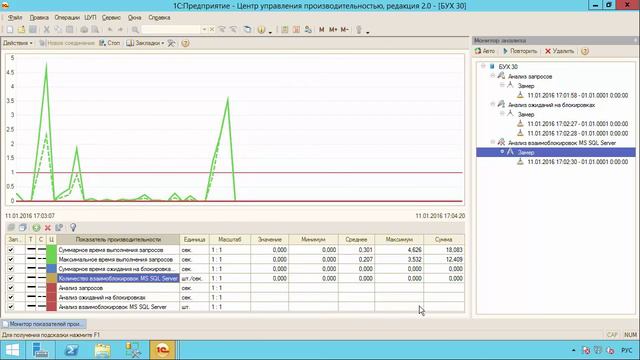The width and height of the screenshot is (640, 360).
Task: Click the Windows Start button
Action: (12, 350)
